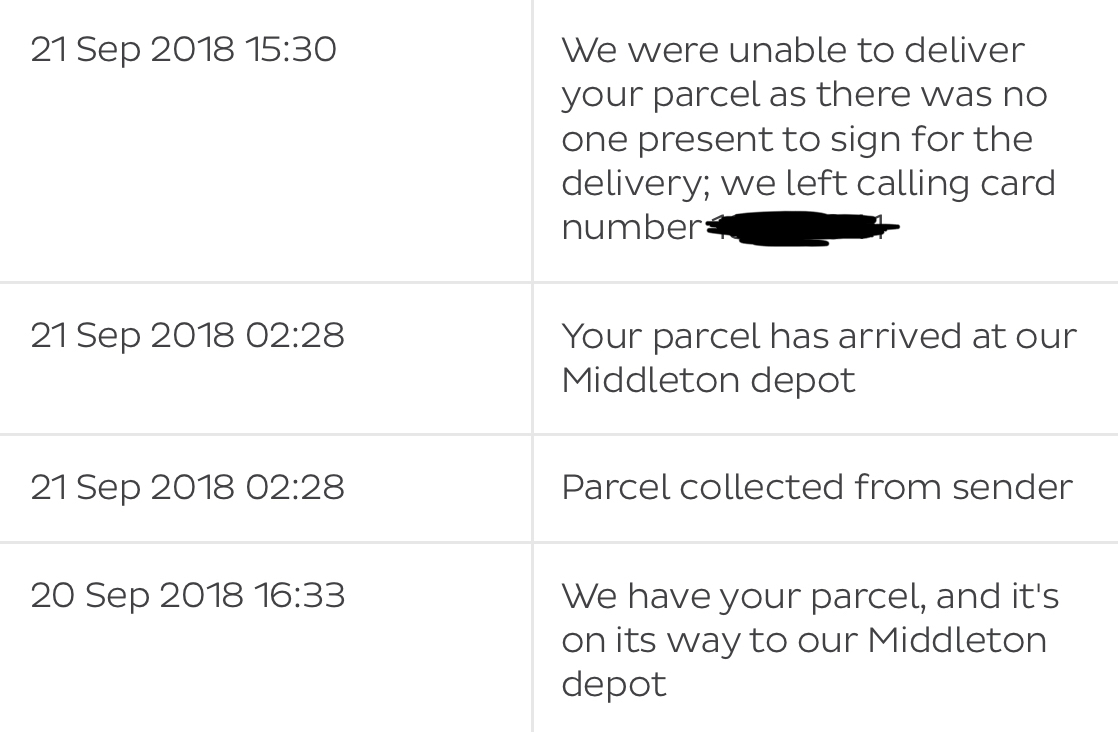Click the blacked-out calling card number
Screen dimensions: 1118x732
point(802,229)
